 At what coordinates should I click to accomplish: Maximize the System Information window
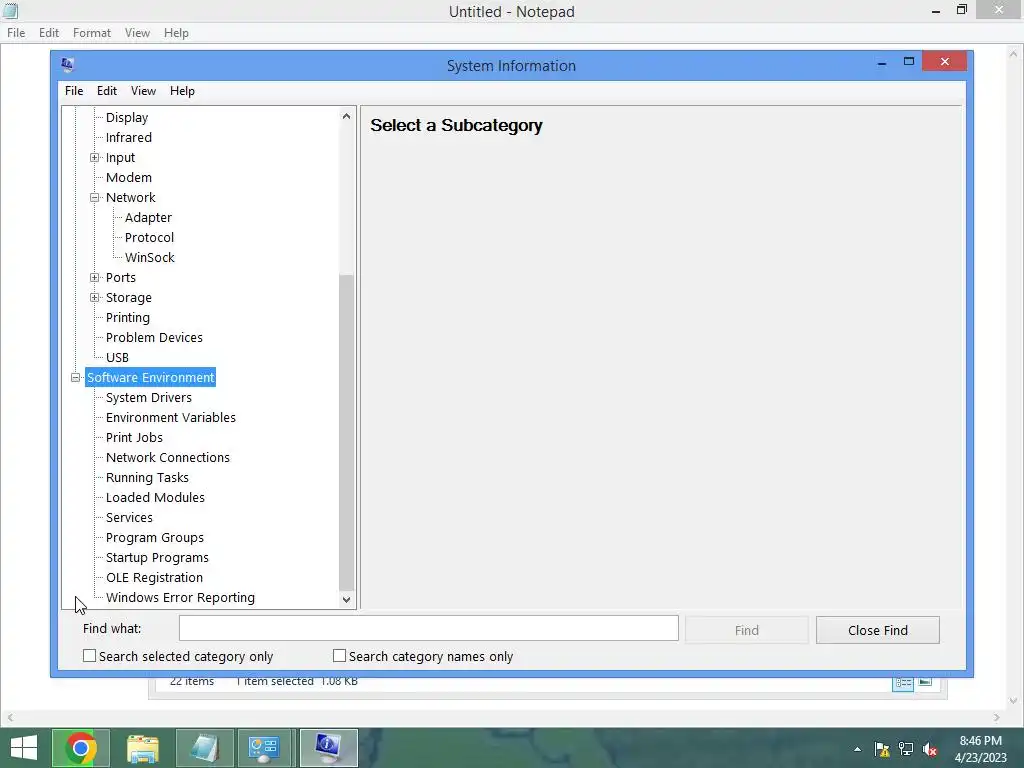(908, 61)
